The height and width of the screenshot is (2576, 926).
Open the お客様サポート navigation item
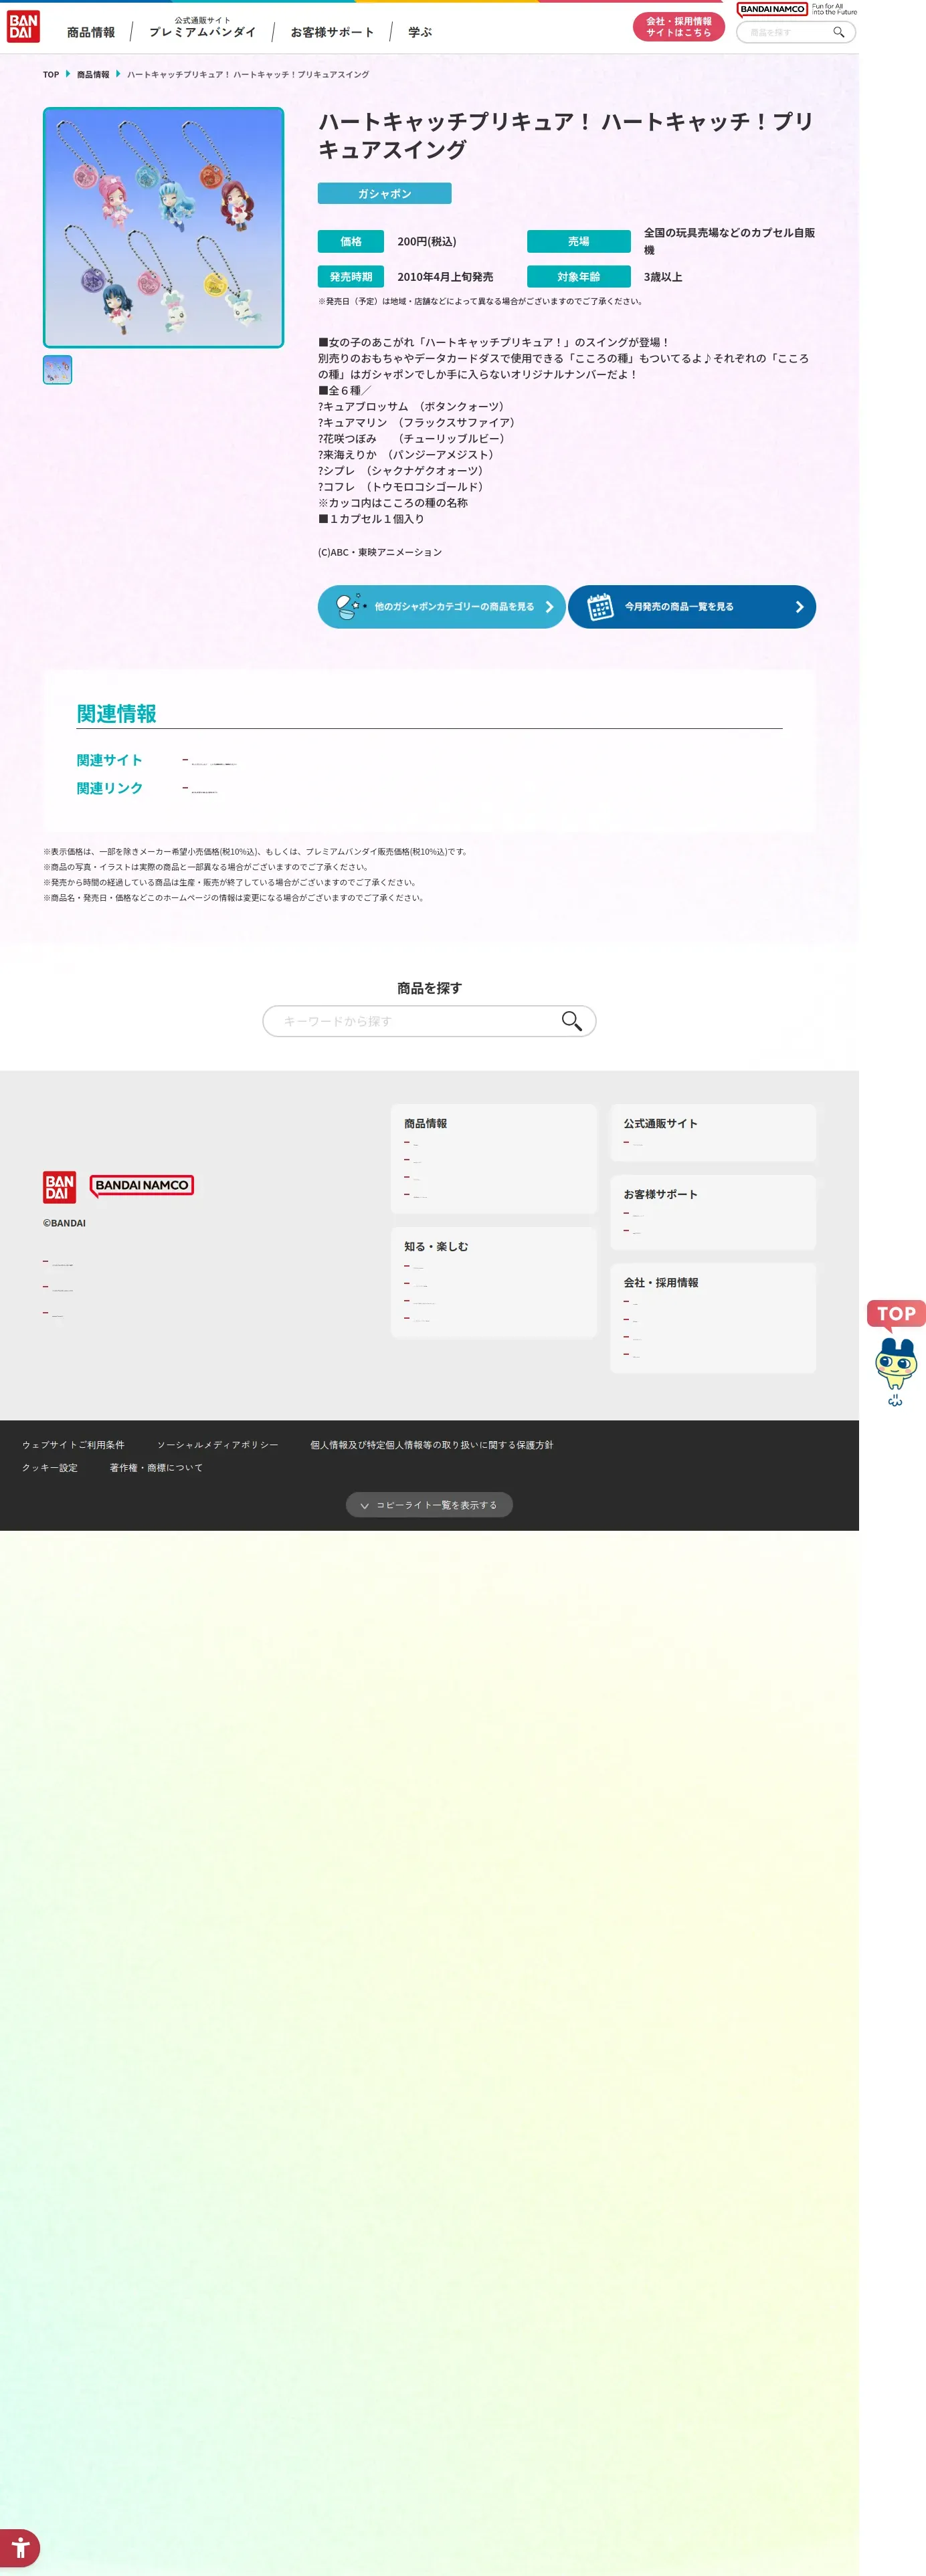[332, 33]
